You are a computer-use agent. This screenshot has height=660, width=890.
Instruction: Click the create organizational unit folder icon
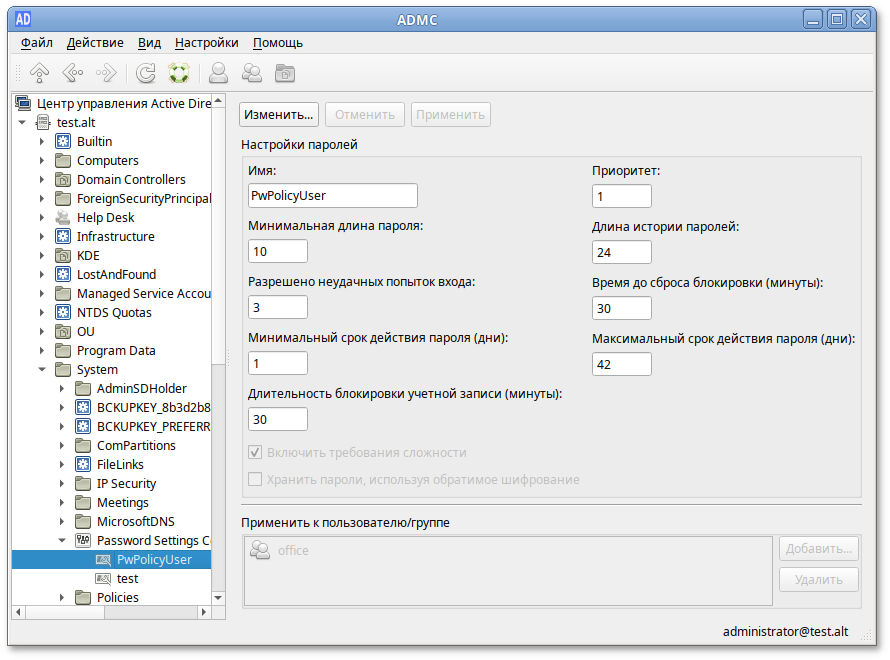[285, 72]
